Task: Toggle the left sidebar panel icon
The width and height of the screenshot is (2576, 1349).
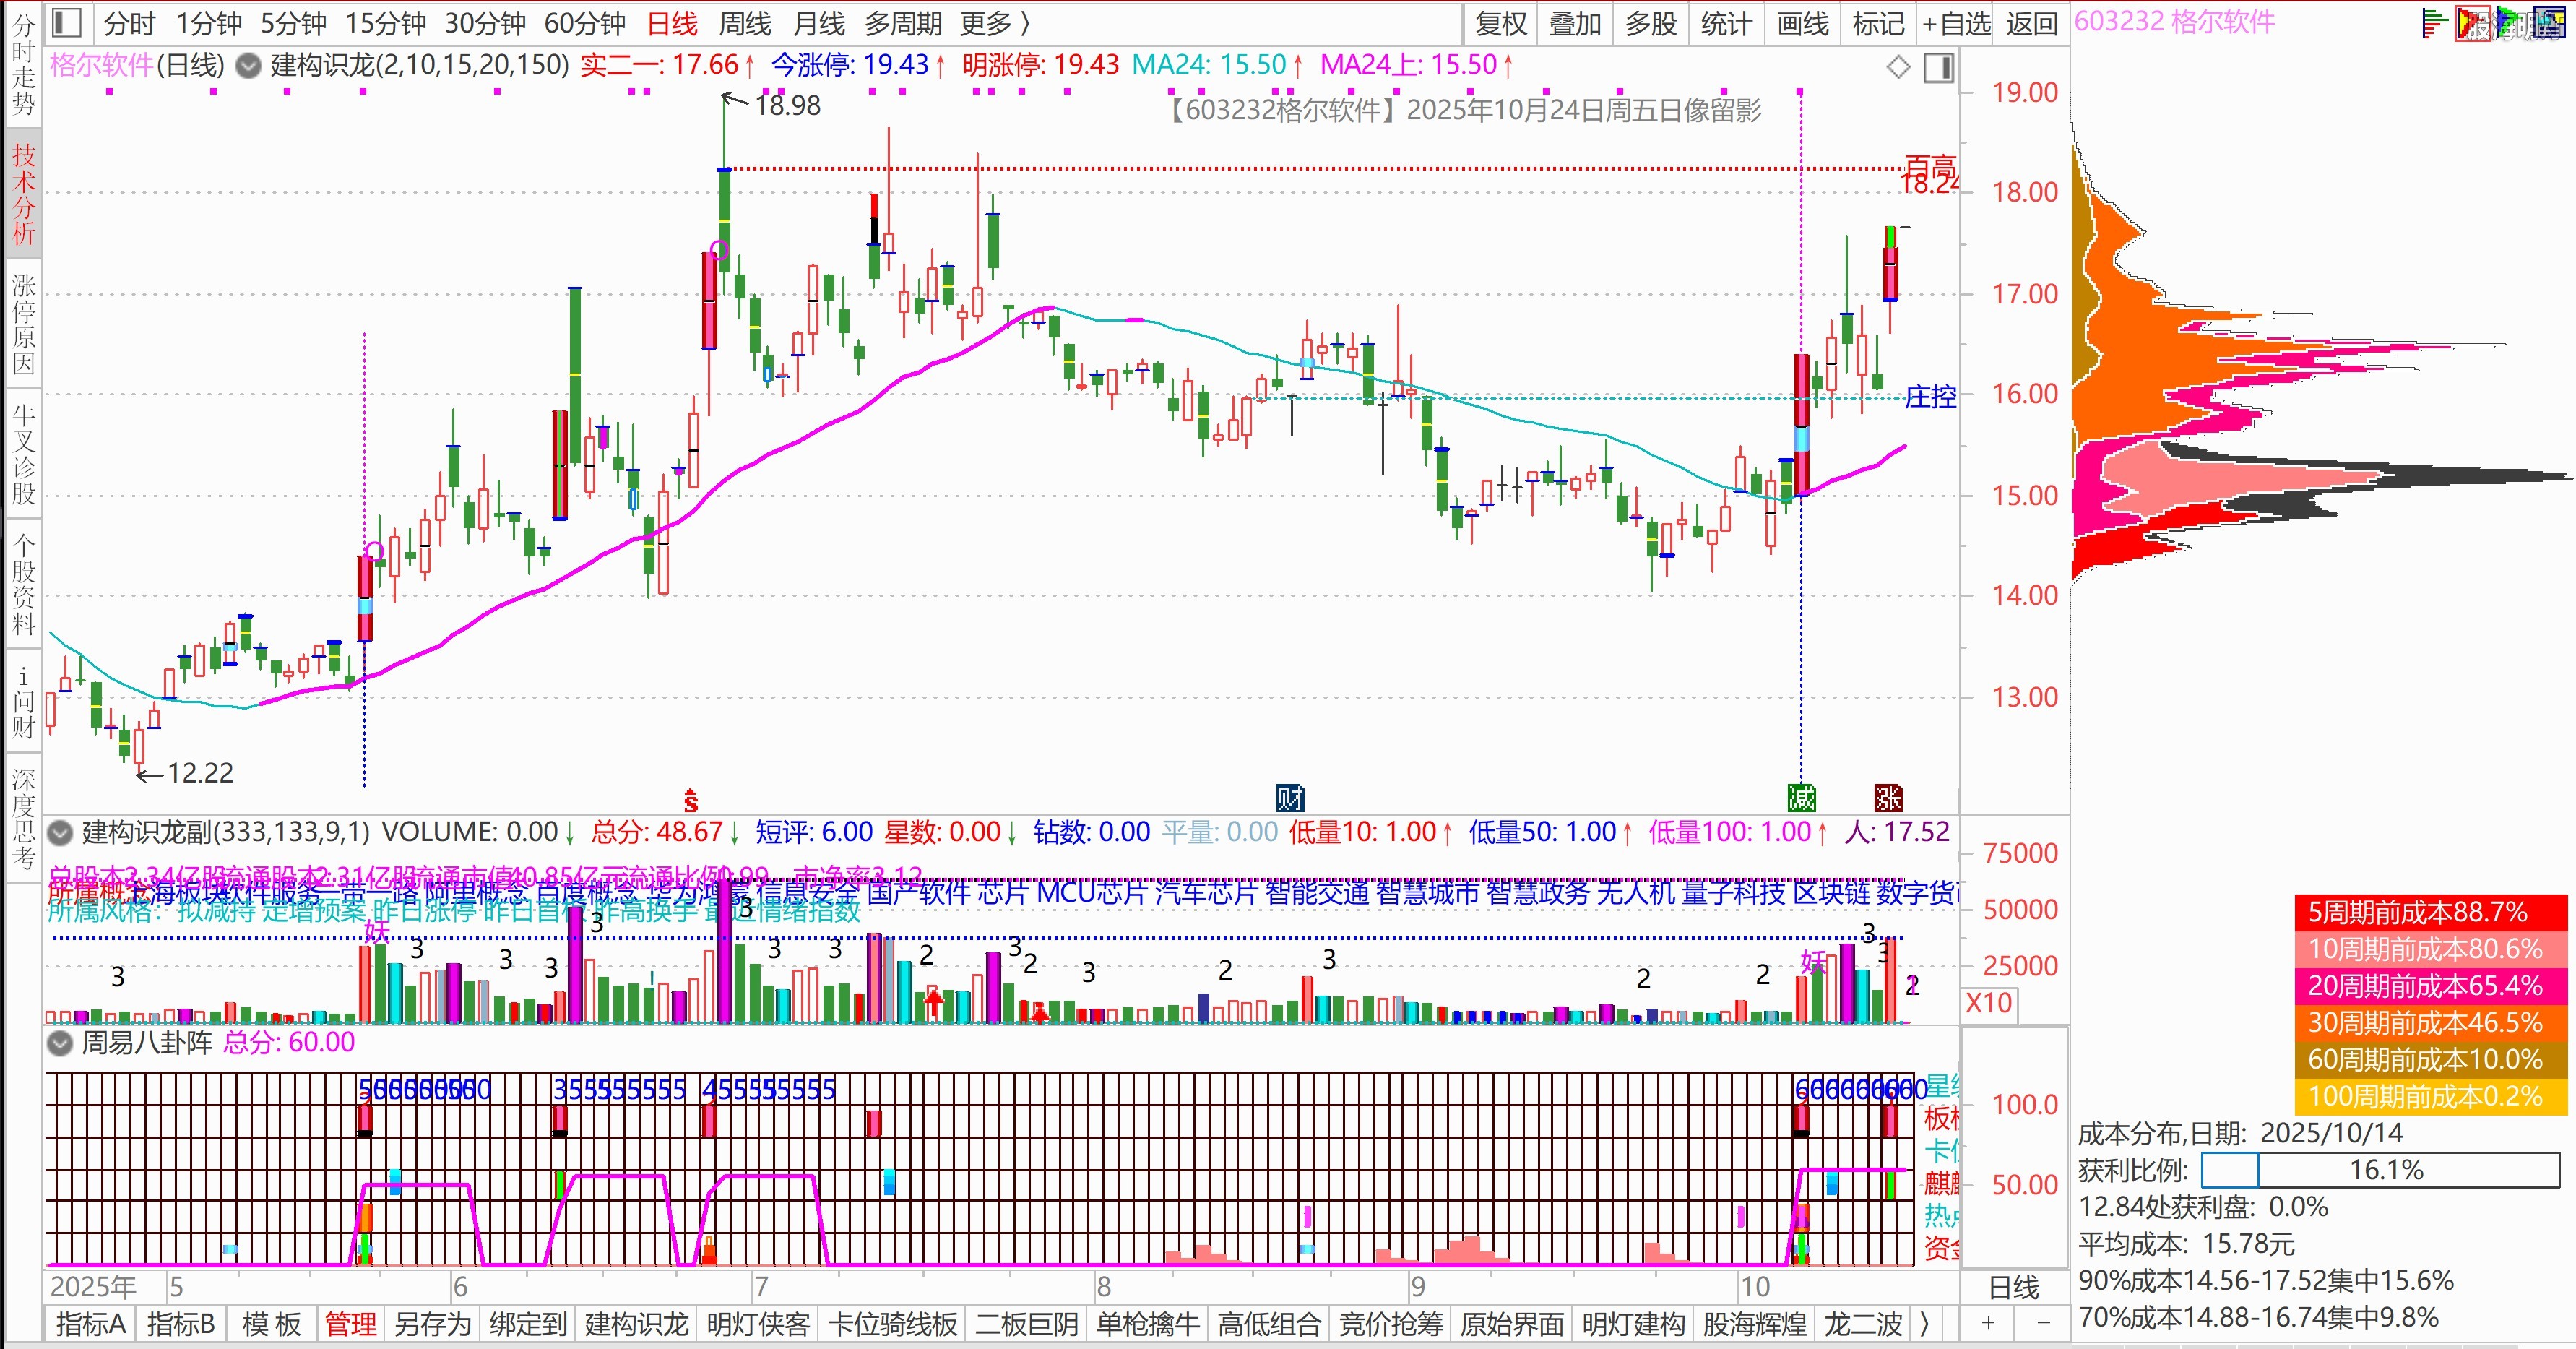Action: pyautogui.click(x=67, y=22)
